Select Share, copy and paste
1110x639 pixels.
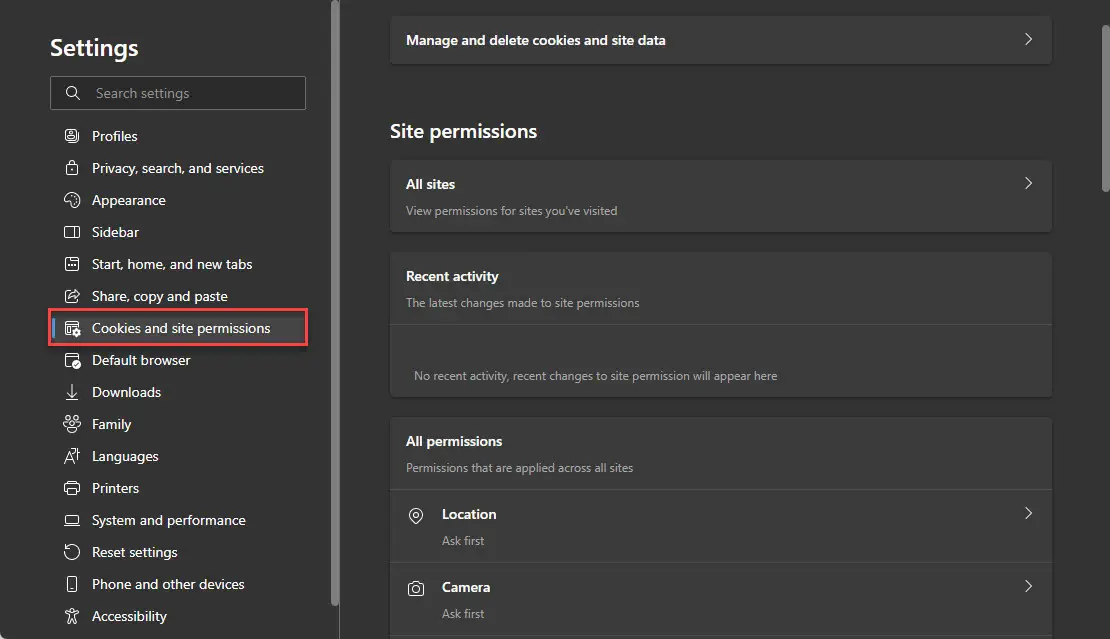coord(178,296)
